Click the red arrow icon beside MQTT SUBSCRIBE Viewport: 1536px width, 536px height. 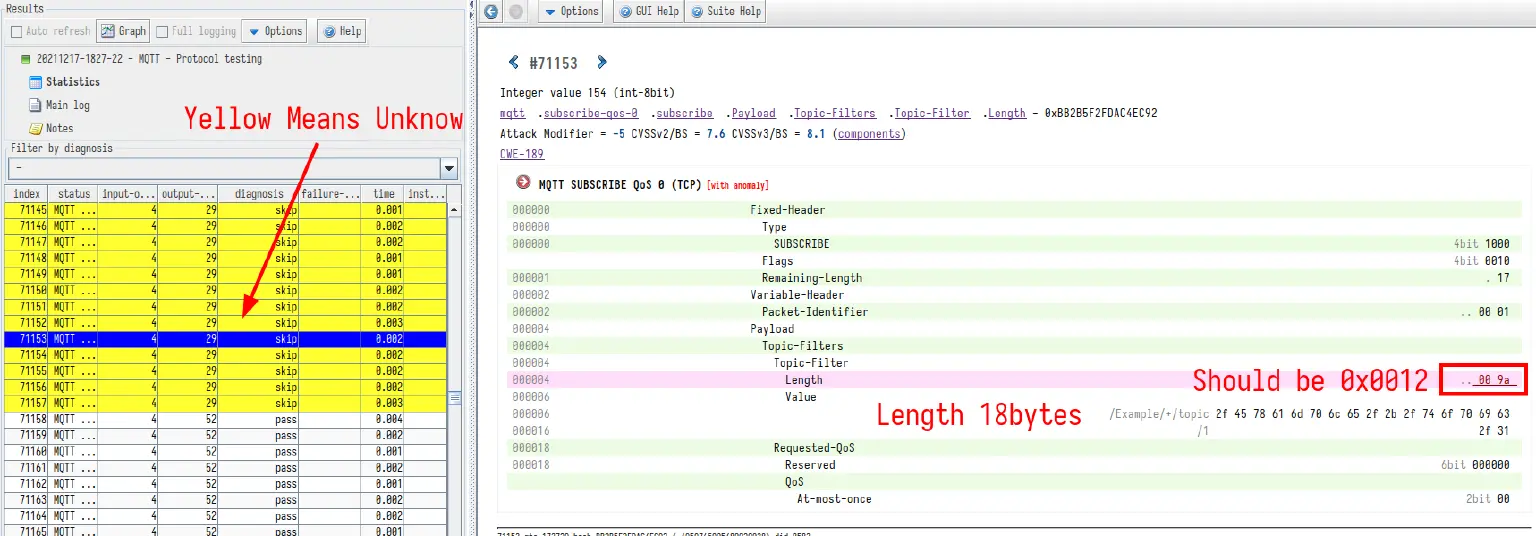[522, 183]
